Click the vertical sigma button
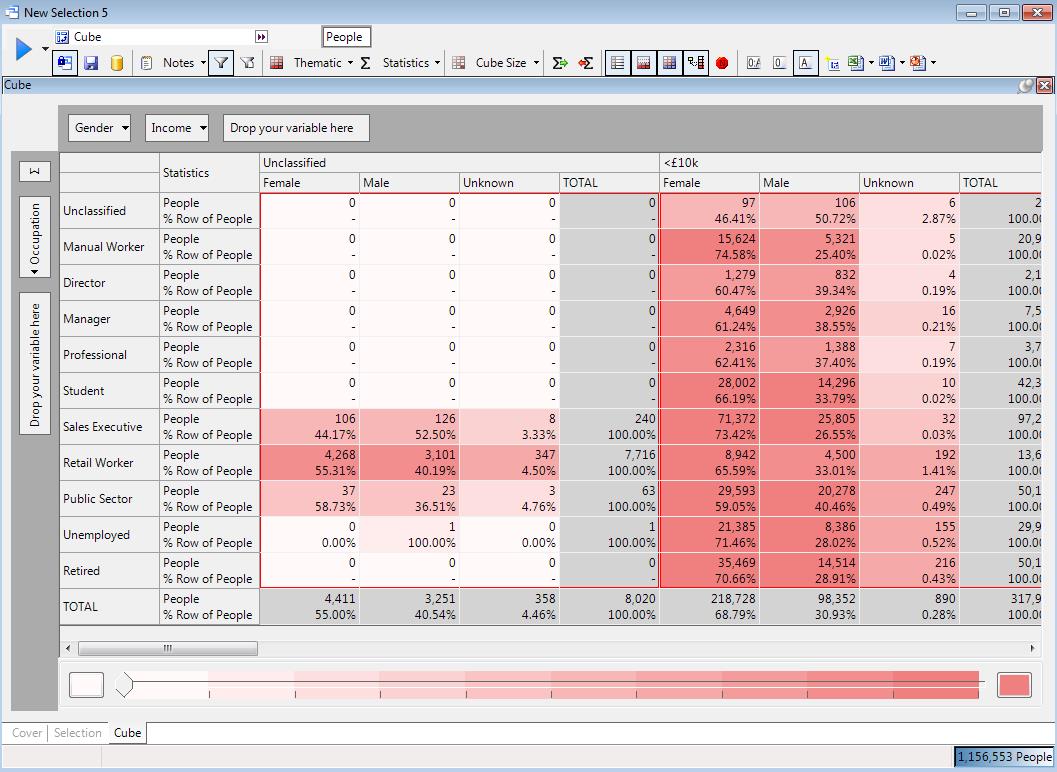The width and height of the screenshot is (1057, 772). (x=35, y=171)
